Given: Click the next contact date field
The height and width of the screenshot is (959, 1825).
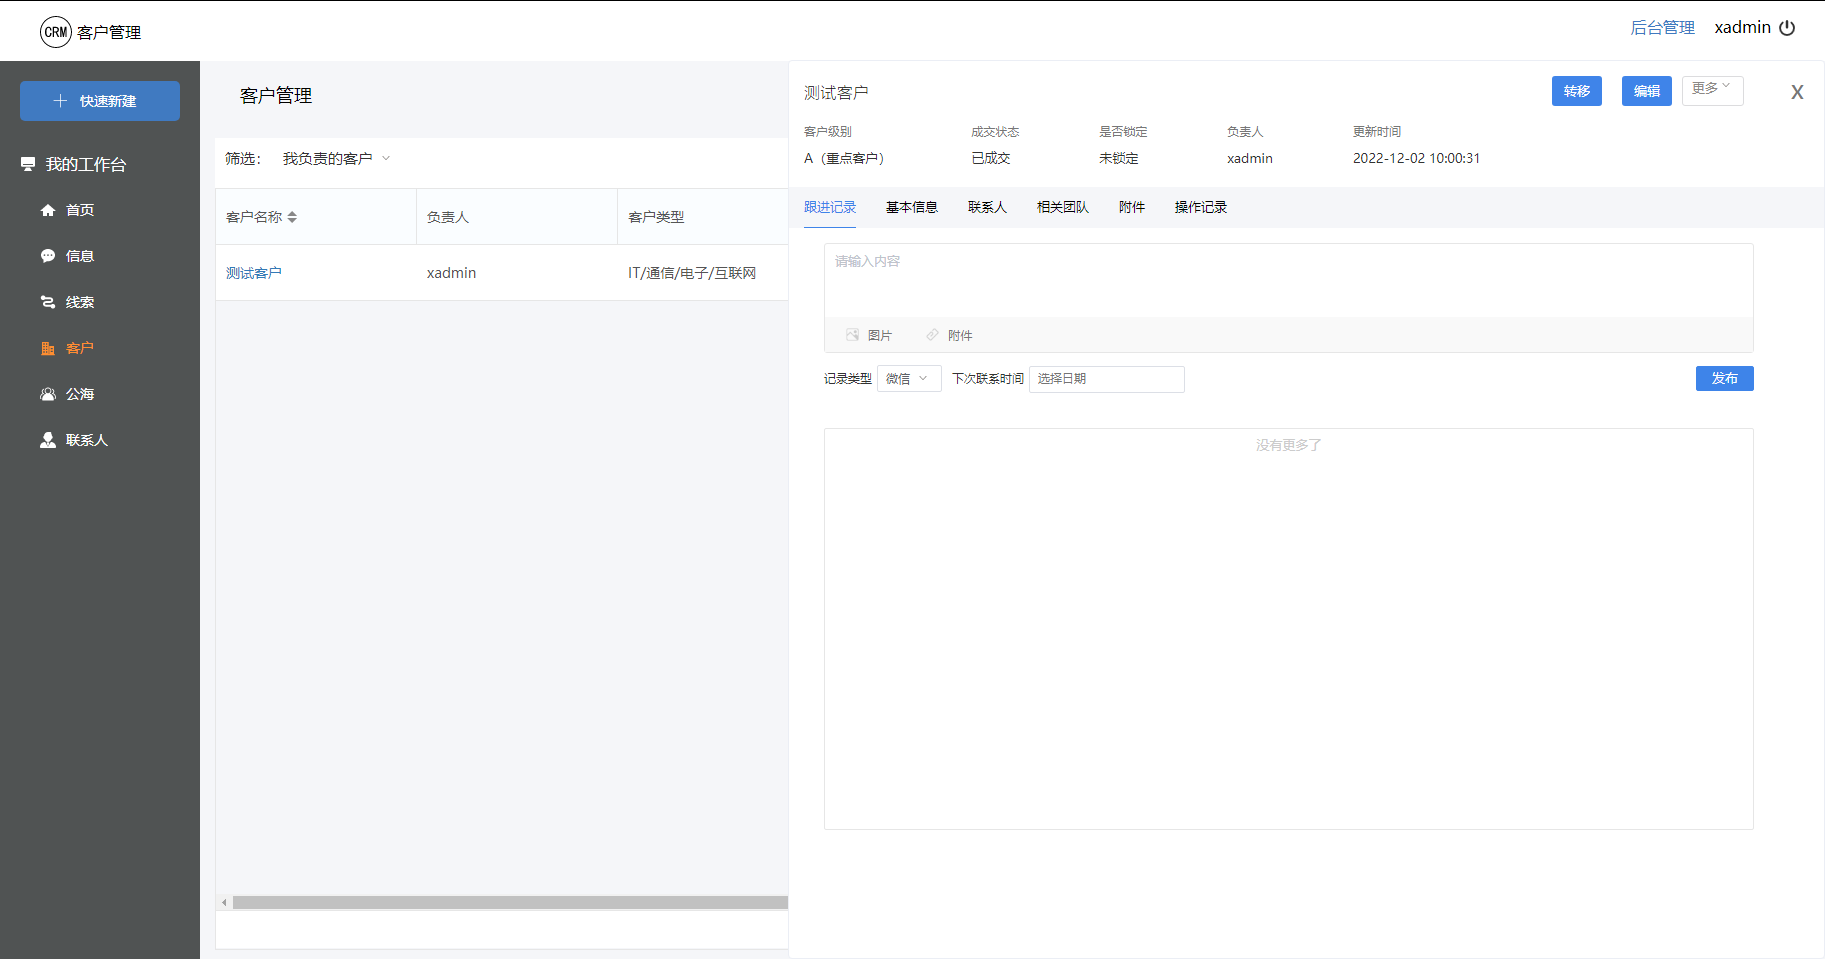Looking at the screenshot, I should (1106, 379).
